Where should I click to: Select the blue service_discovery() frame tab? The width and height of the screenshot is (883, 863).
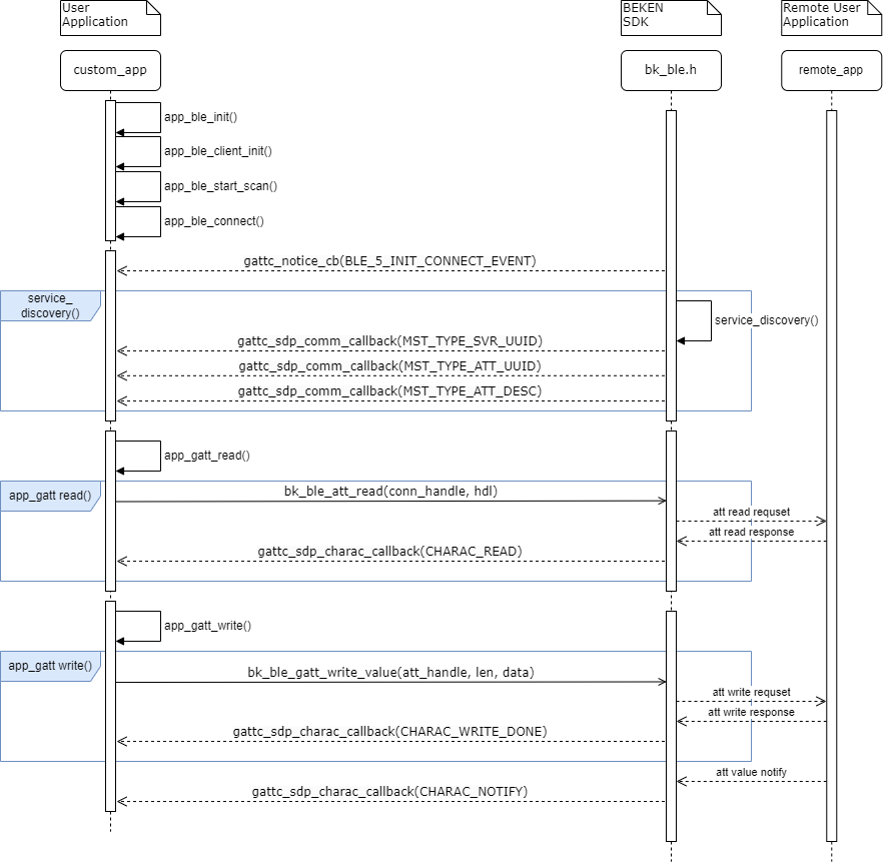[x=48, y=306]
